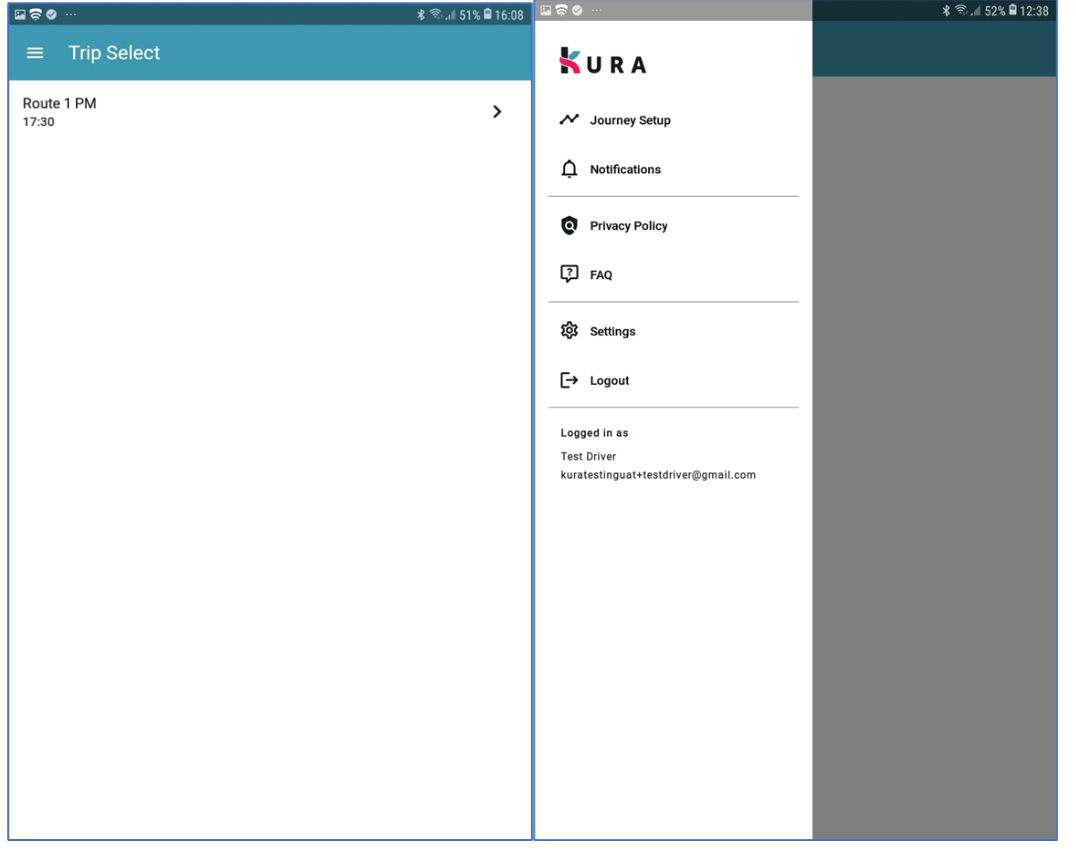Viewport: 1076px width, 855px height.
Task: Click the FAQ question bubble icon
Action: tap(569, 274)
